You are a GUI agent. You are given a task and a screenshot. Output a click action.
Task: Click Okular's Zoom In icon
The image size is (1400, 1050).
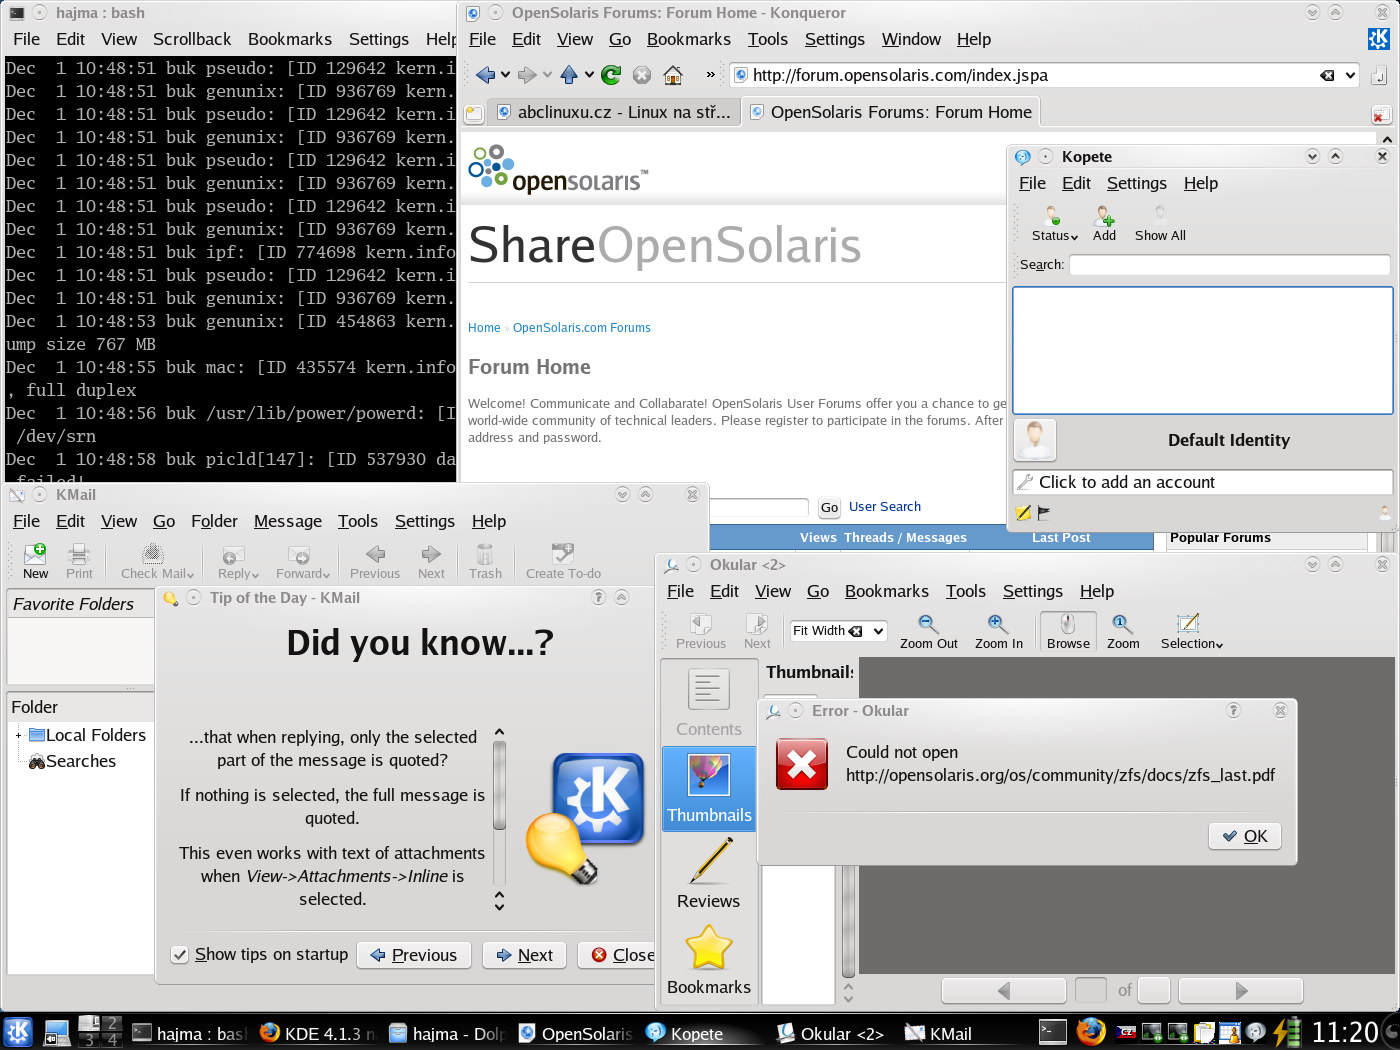pos(998,631)
